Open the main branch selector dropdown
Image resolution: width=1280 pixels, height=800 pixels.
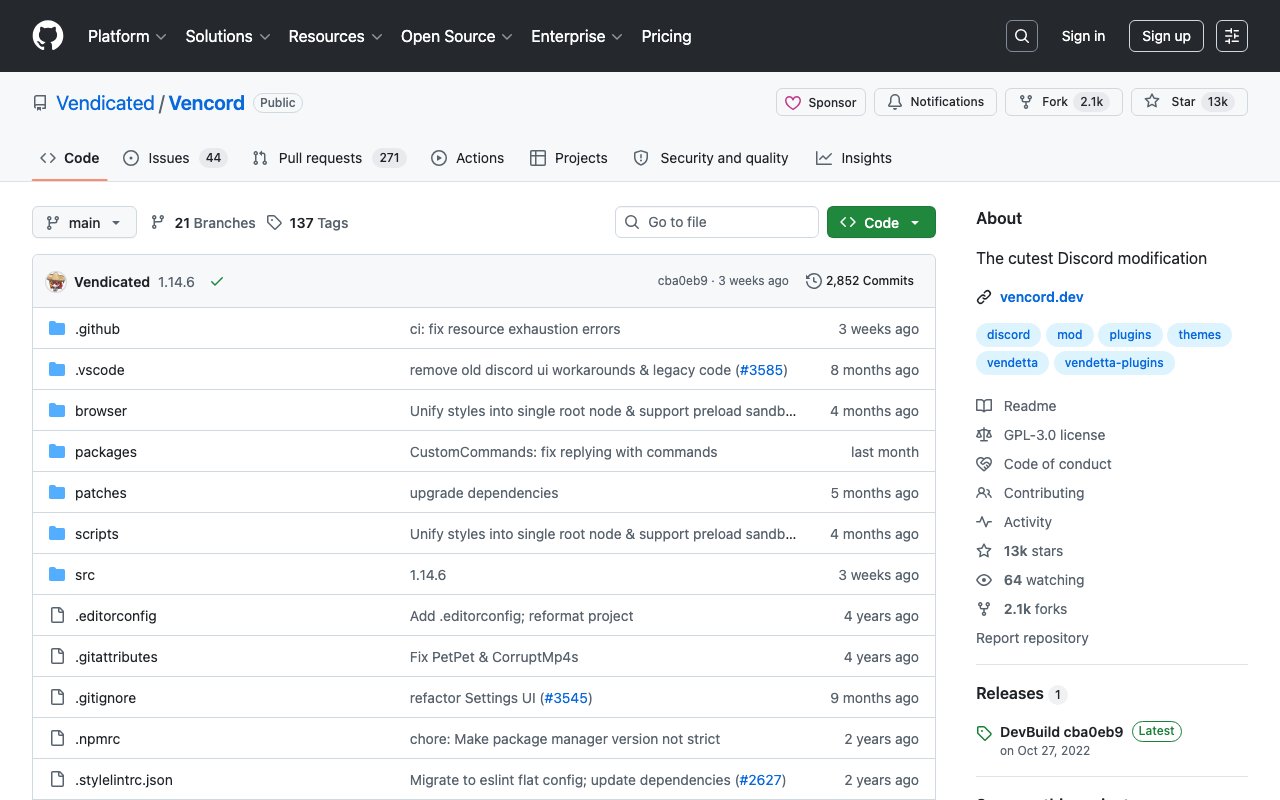pyautogui.click(x=84, y=222)
